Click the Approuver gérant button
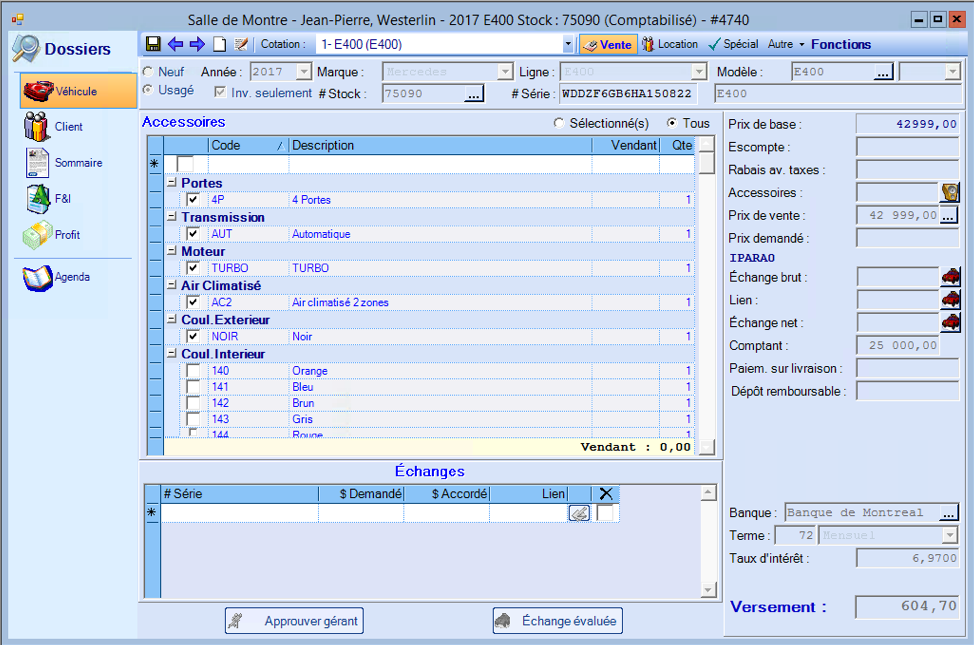The image size is (974, 645). tap(293, 621)
